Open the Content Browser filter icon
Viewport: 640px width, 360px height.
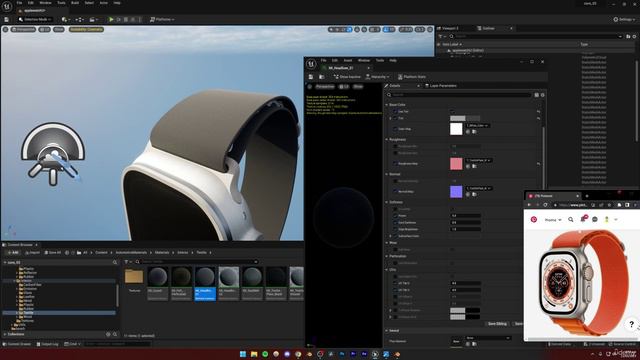click(x=127, y=262)
